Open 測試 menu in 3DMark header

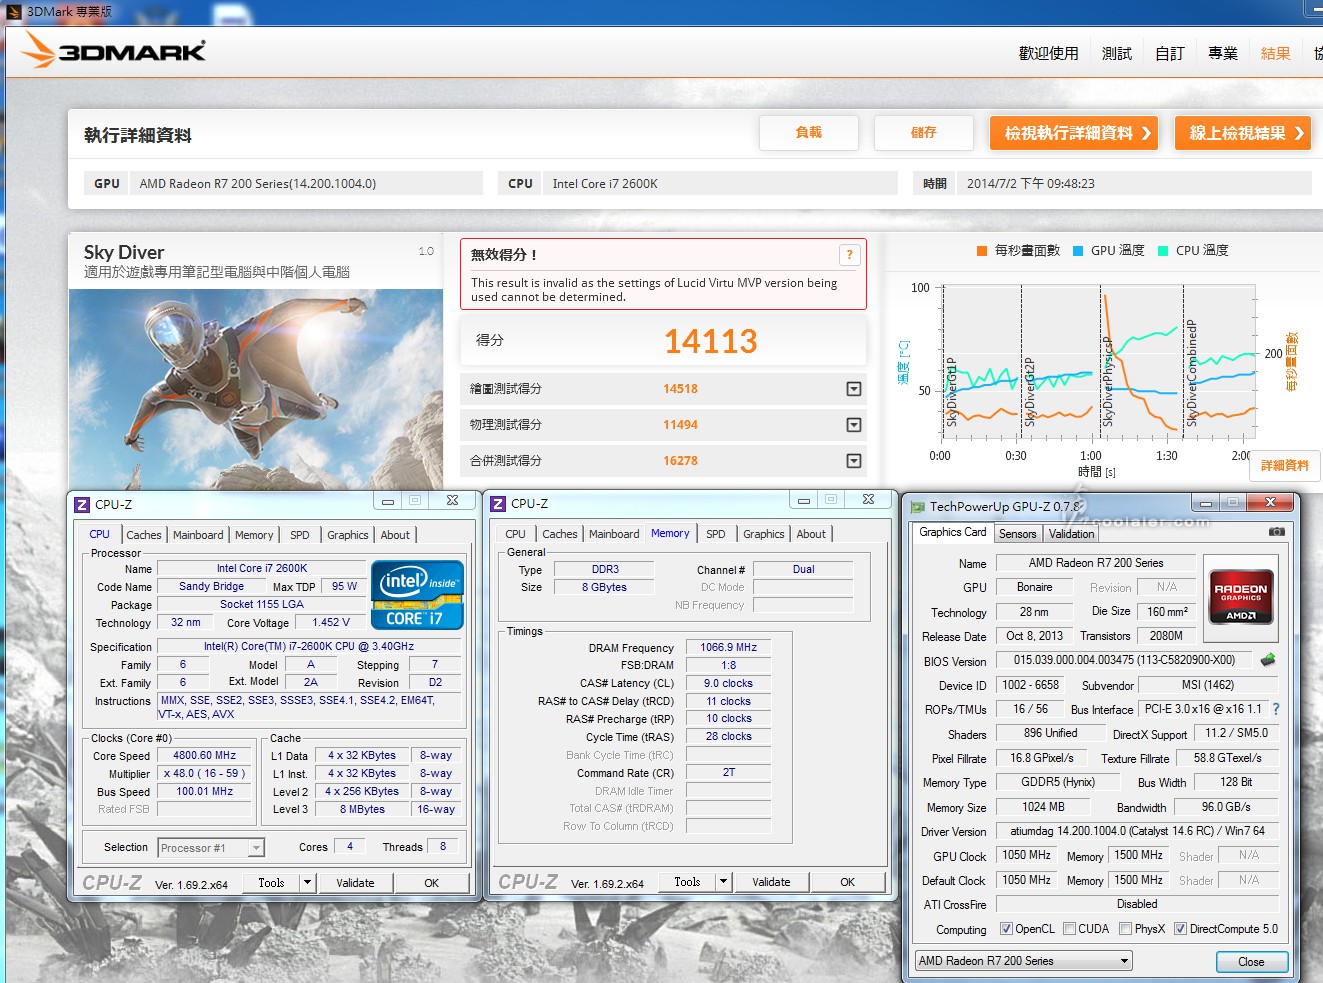click(1117, 53)
